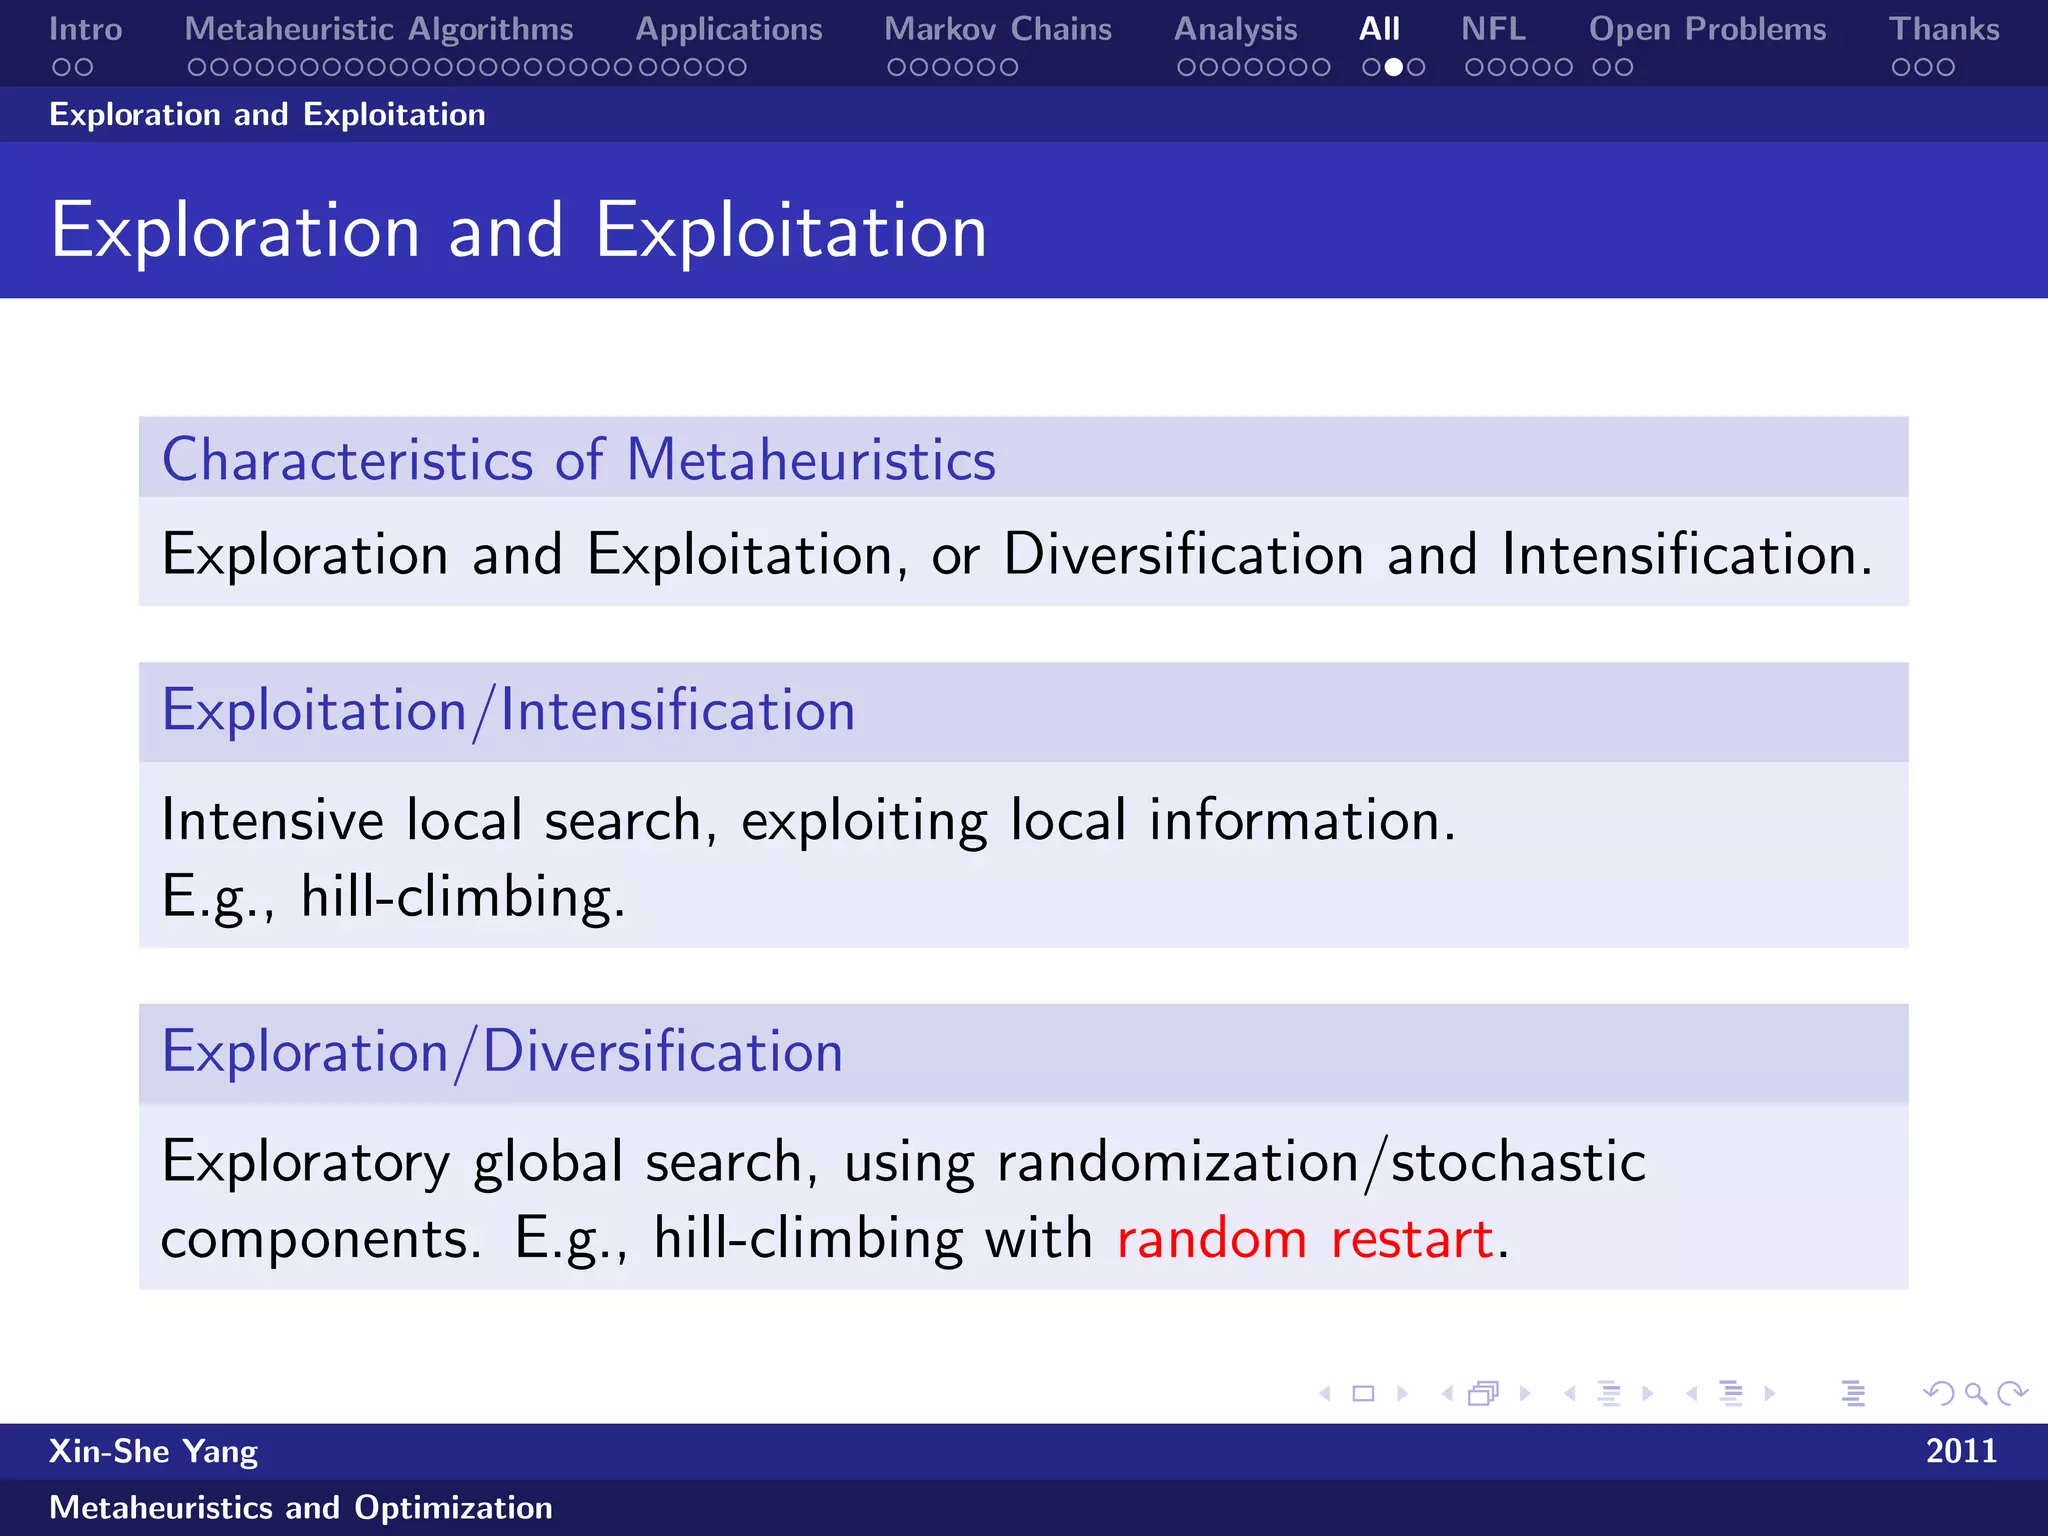Image resolution: width=2048 pixels, height=1536 pixels.
Task: Select last circle under Open Problems
Action: click(x=1624, y=67)
